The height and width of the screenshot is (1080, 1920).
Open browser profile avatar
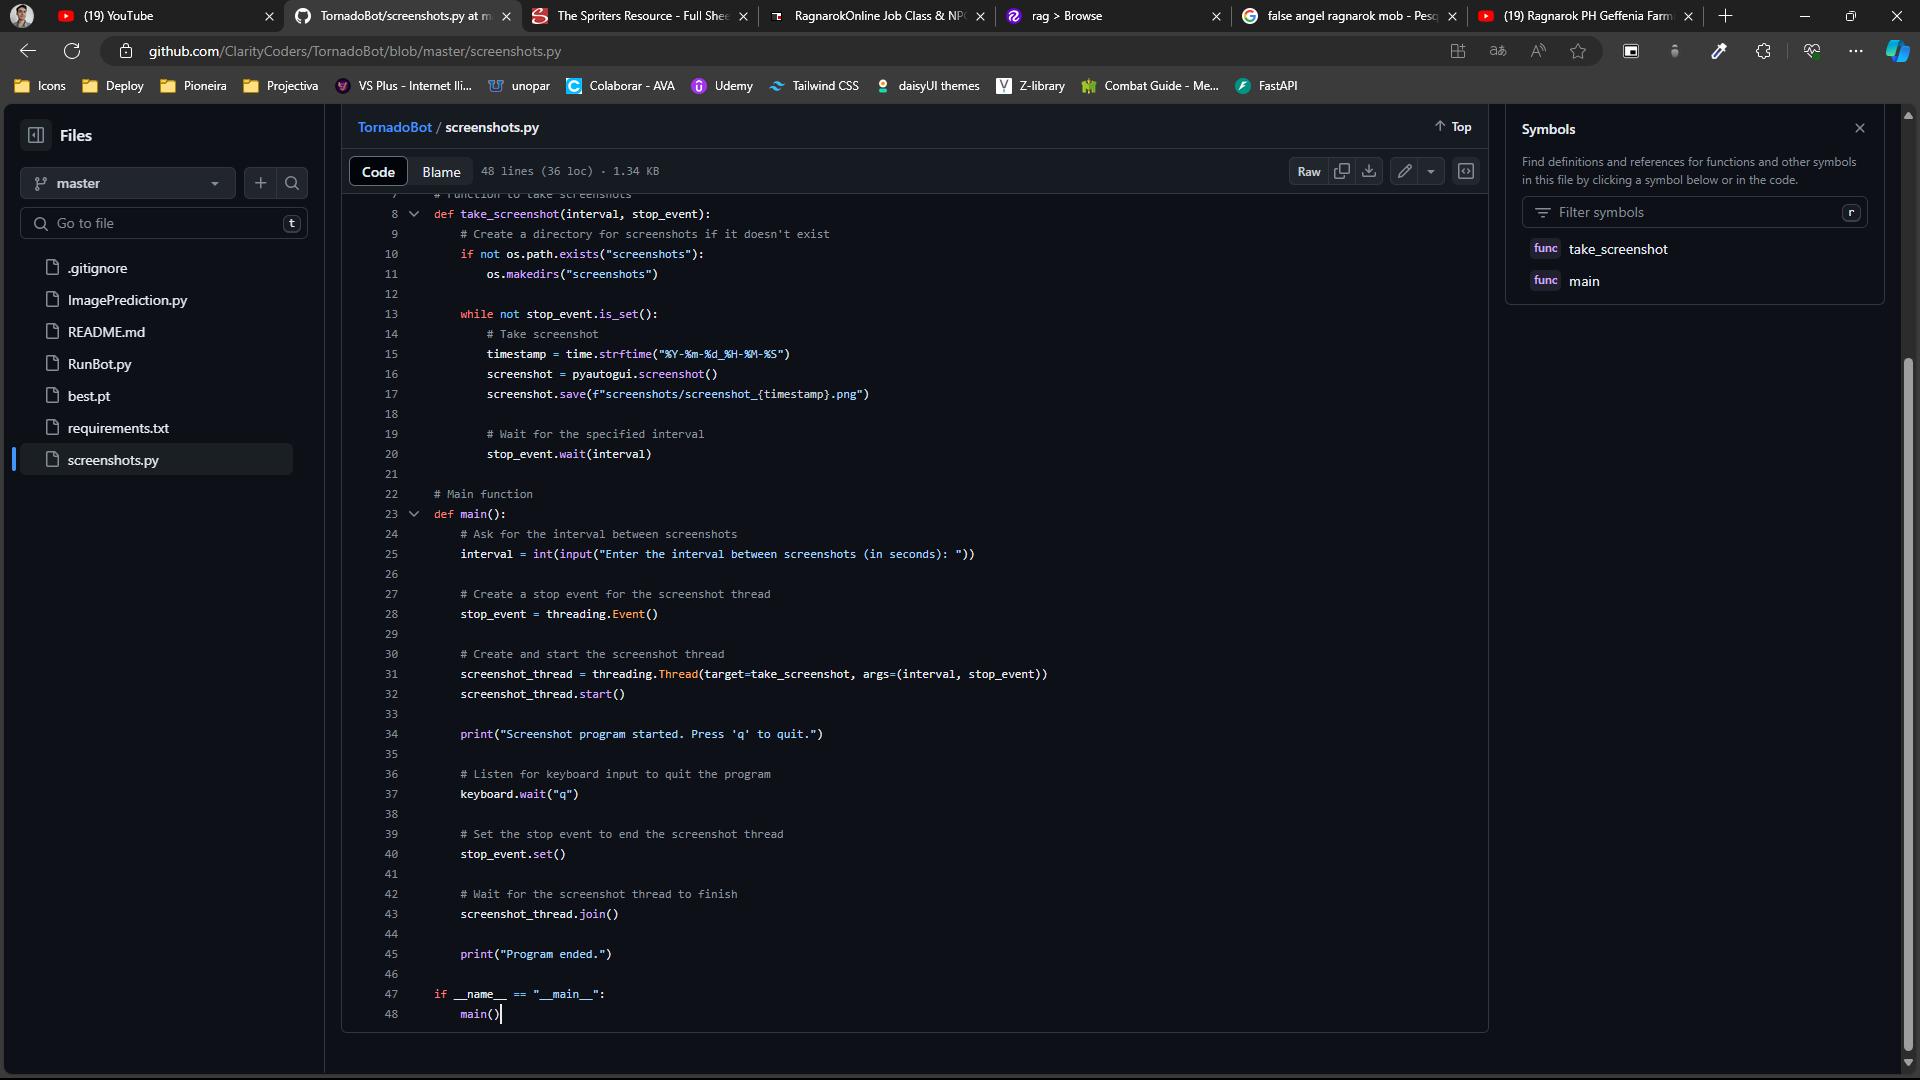click(x=22, y=16)
